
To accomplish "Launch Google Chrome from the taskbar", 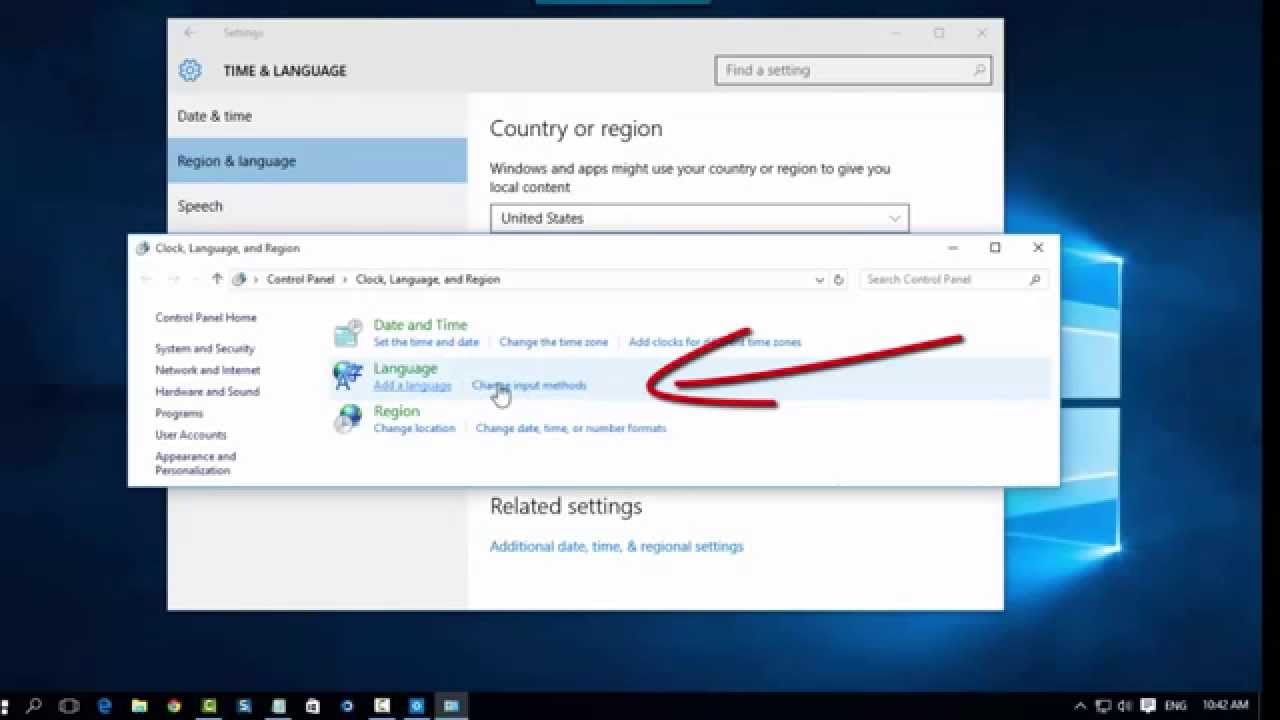I will [x=174, y=705].
